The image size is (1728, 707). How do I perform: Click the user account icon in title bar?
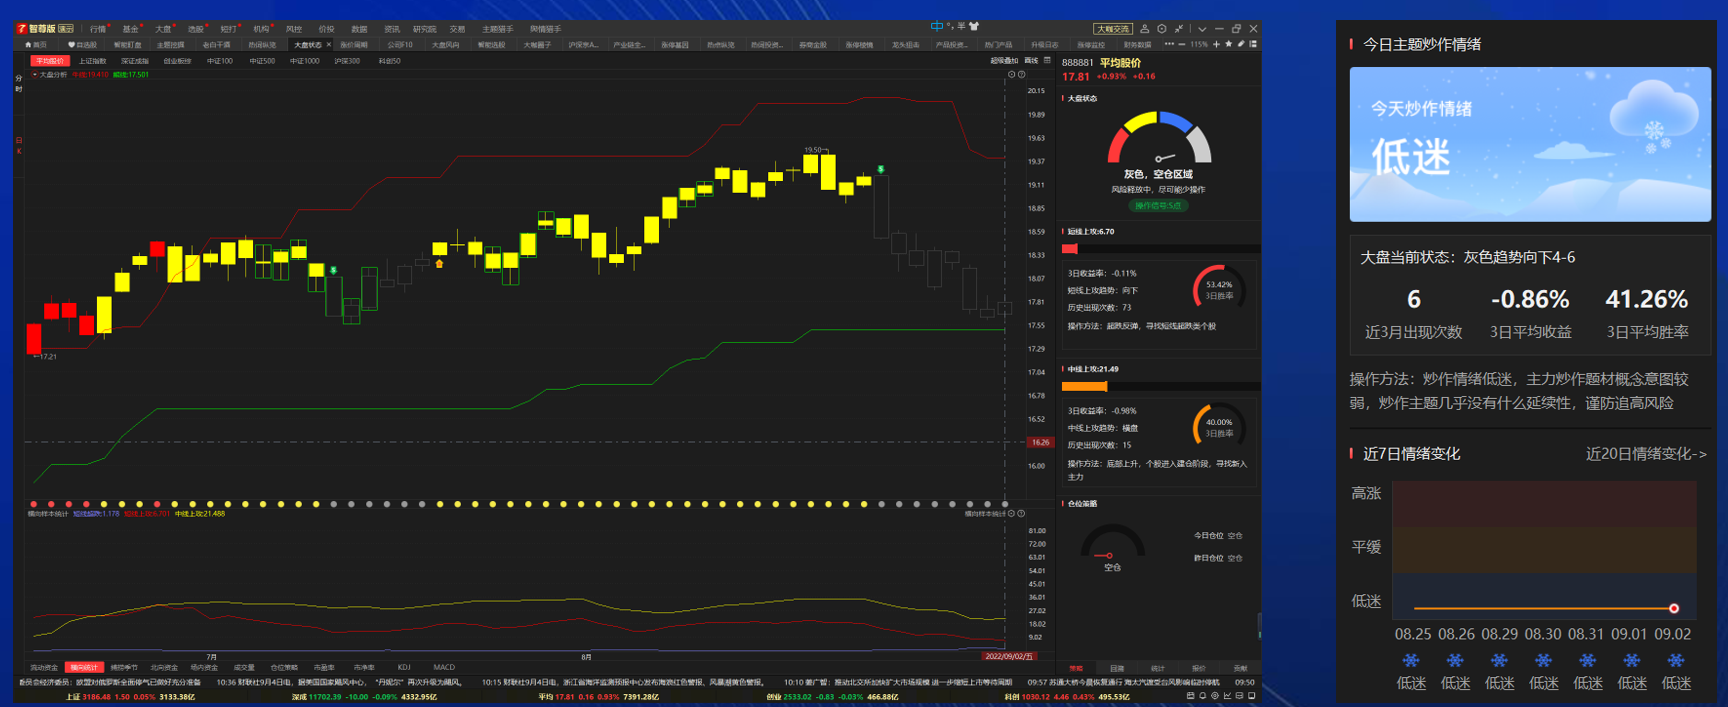point(1145,29)
